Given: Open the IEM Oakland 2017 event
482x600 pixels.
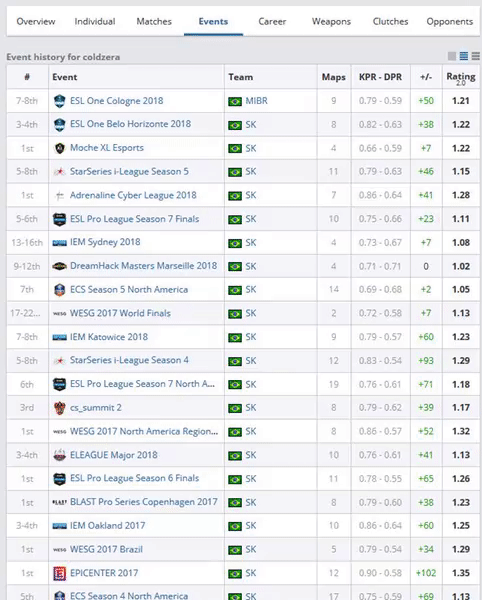Looking at the screenshot, I should 107,526.
